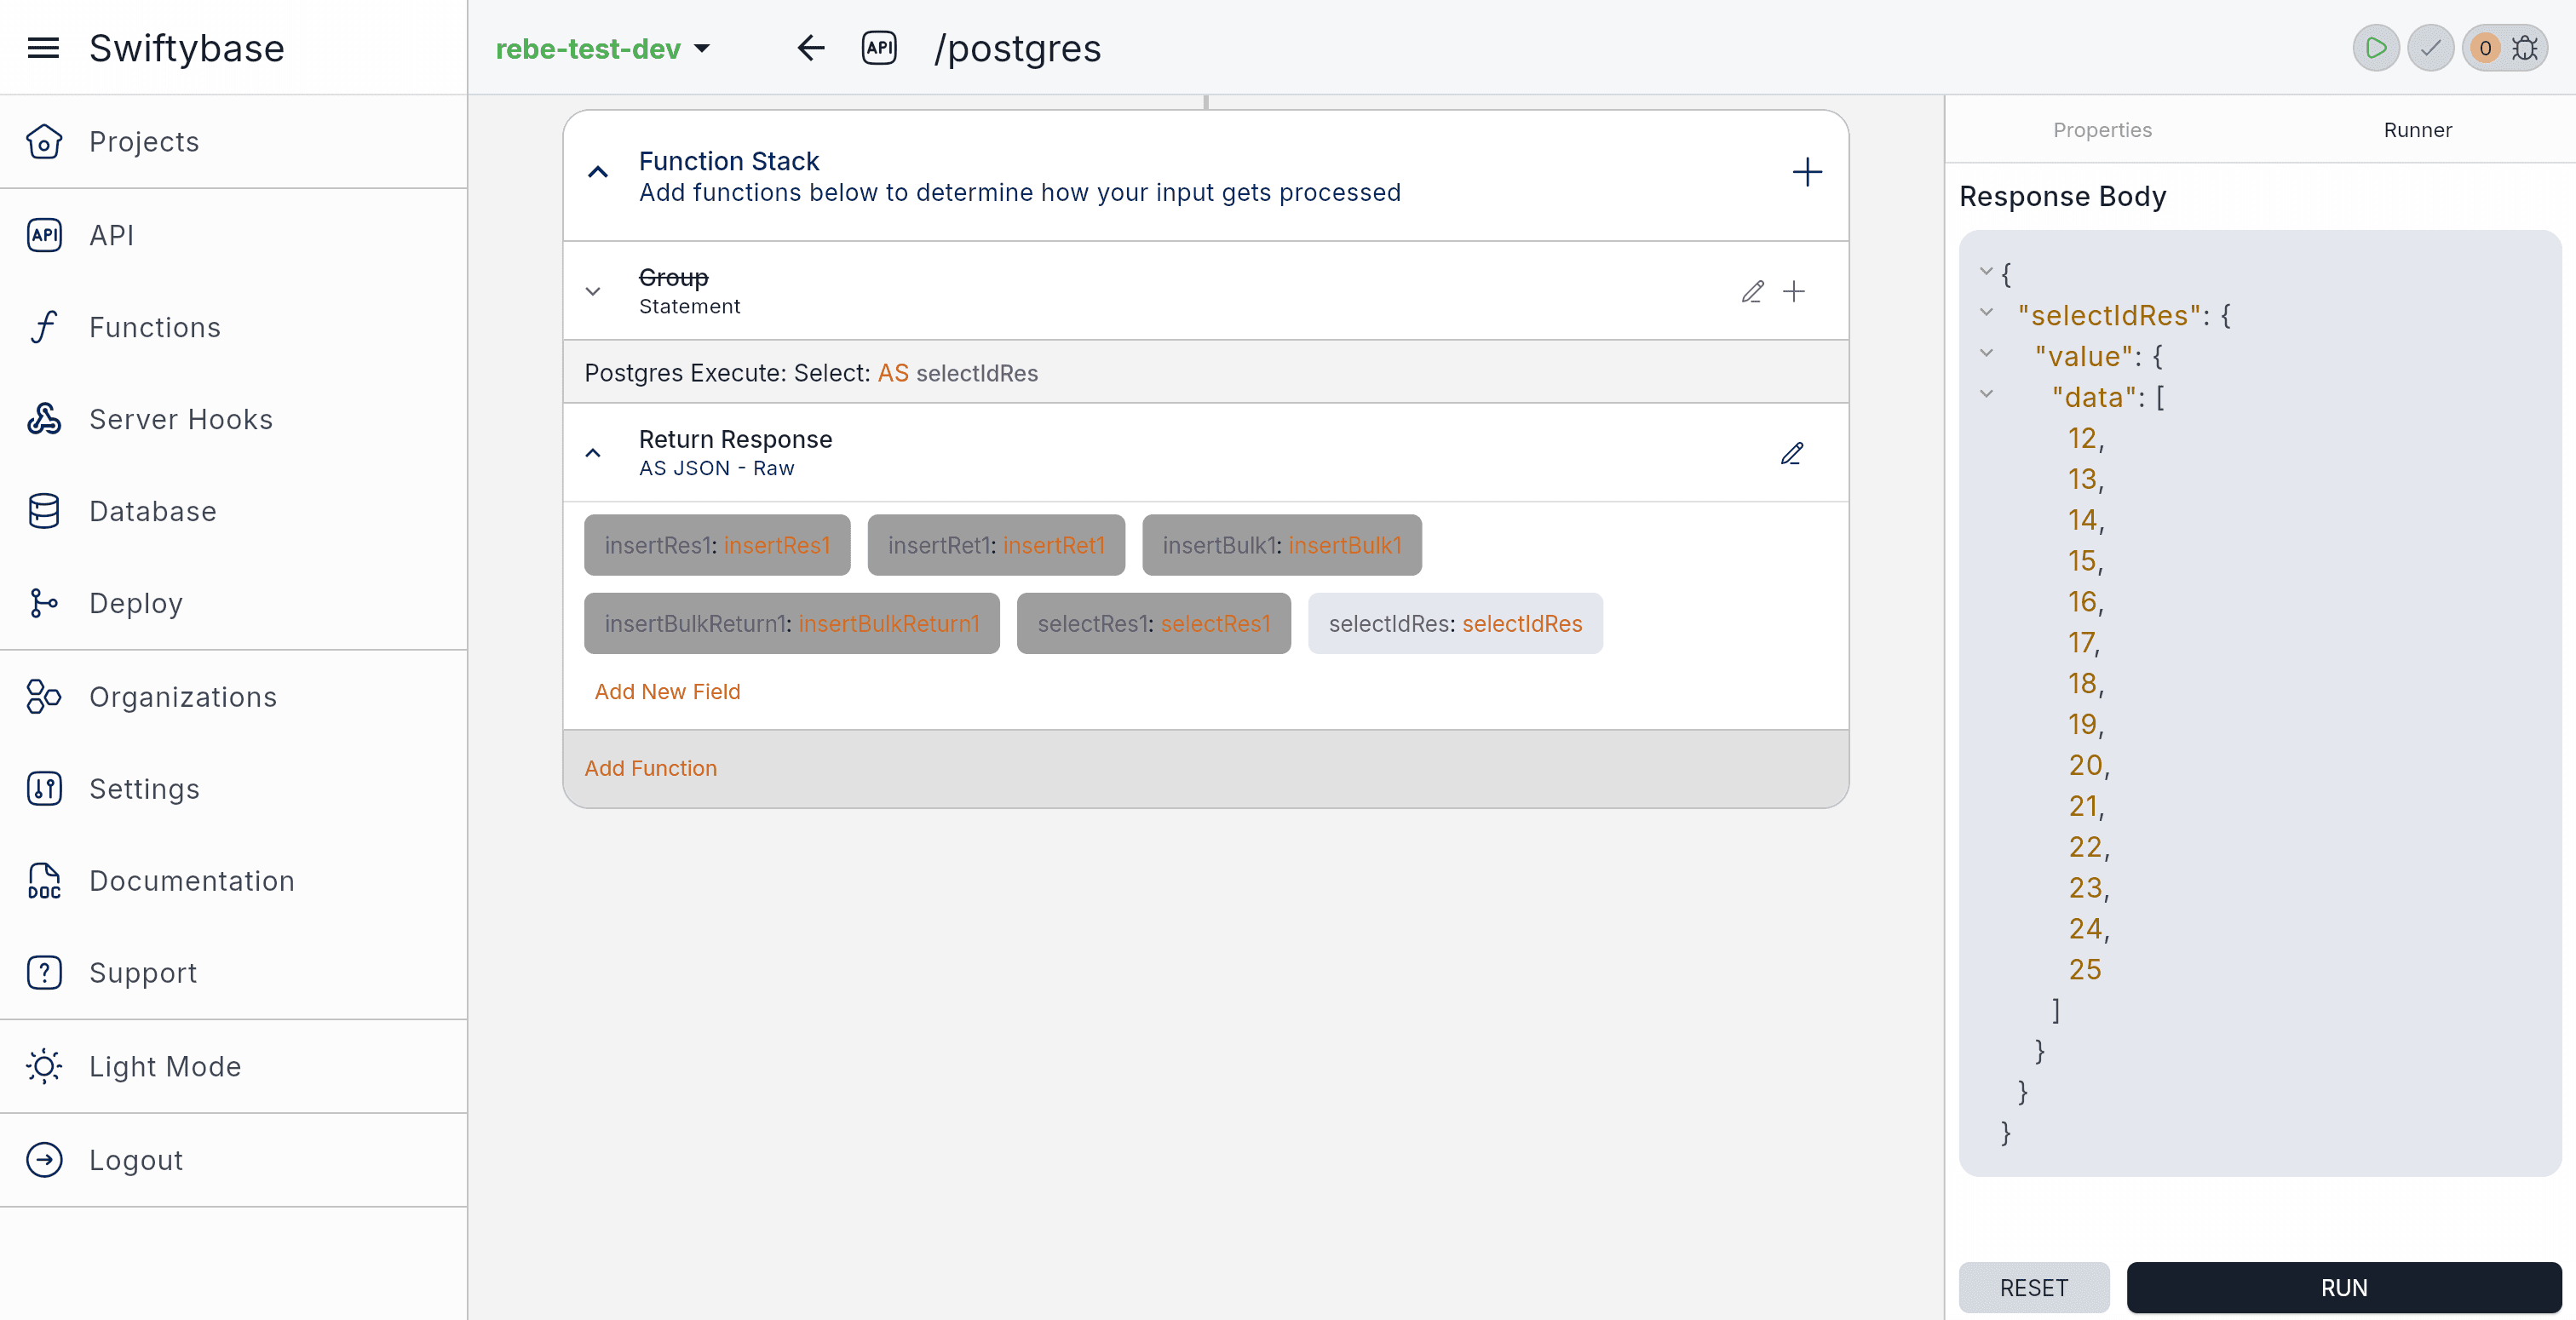Click the Add New Field link
This screenshot has height=1320, width=2576.
(667, 692)
